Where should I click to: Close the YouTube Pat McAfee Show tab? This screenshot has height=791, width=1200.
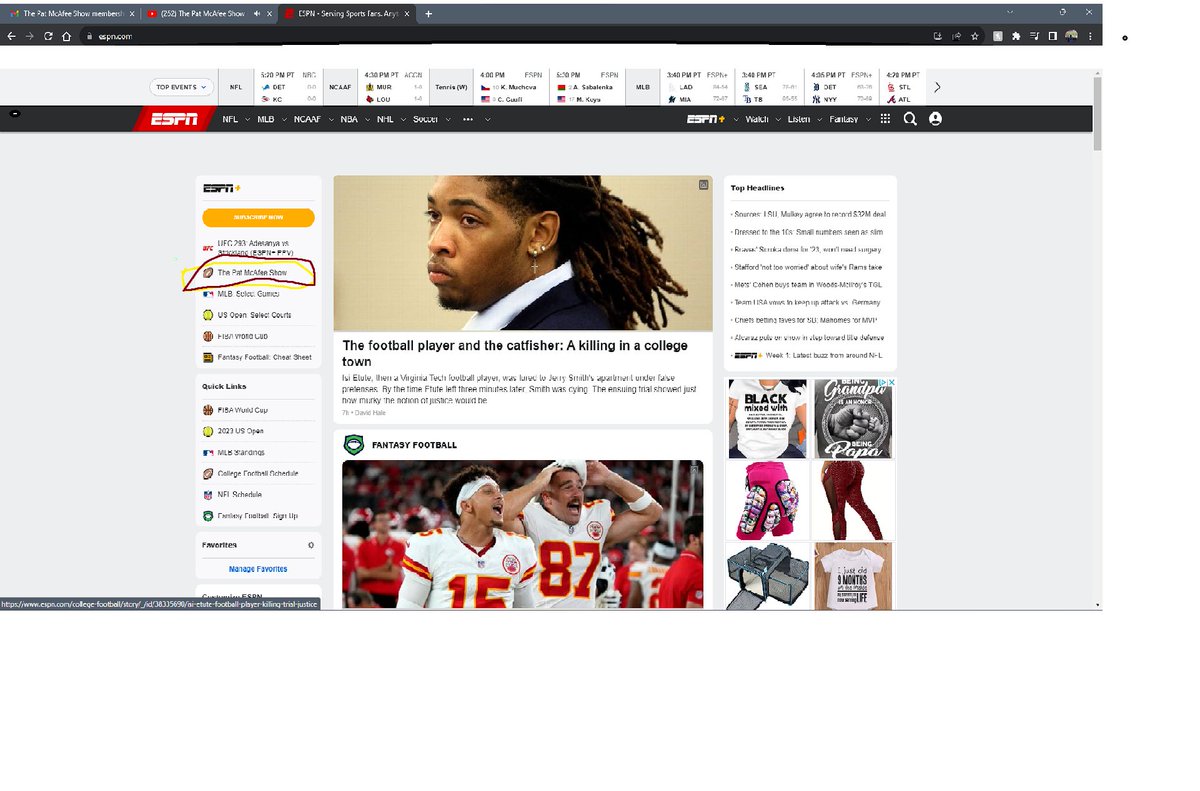(271, 14)
